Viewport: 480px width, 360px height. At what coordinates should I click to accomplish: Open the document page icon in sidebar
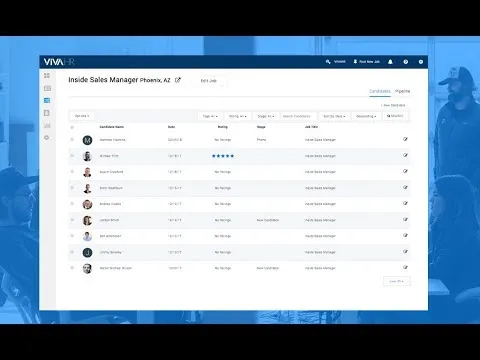pyautogui.click(x=47, y=113)
